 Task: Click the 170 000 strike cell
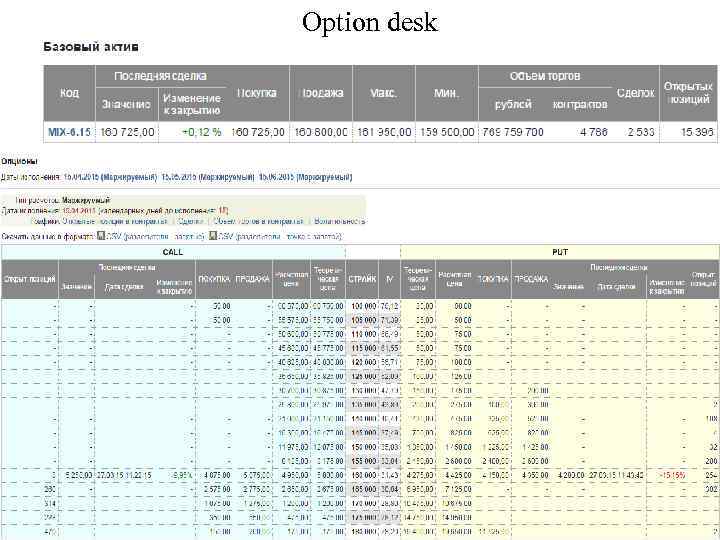364,504
